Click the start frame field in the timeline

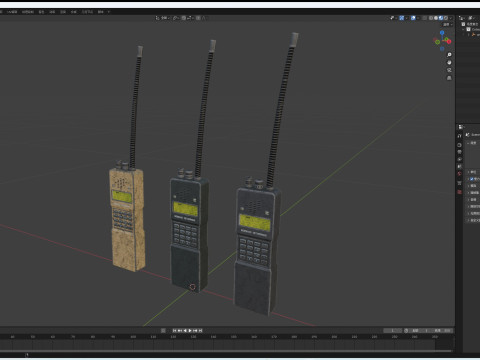coord(420,330)
